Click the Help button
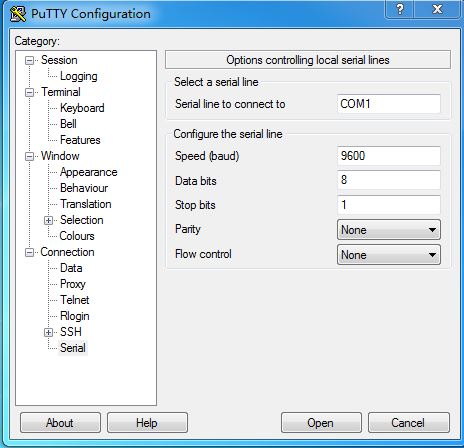Screen dimensions: 464x448 click(147, 423)
